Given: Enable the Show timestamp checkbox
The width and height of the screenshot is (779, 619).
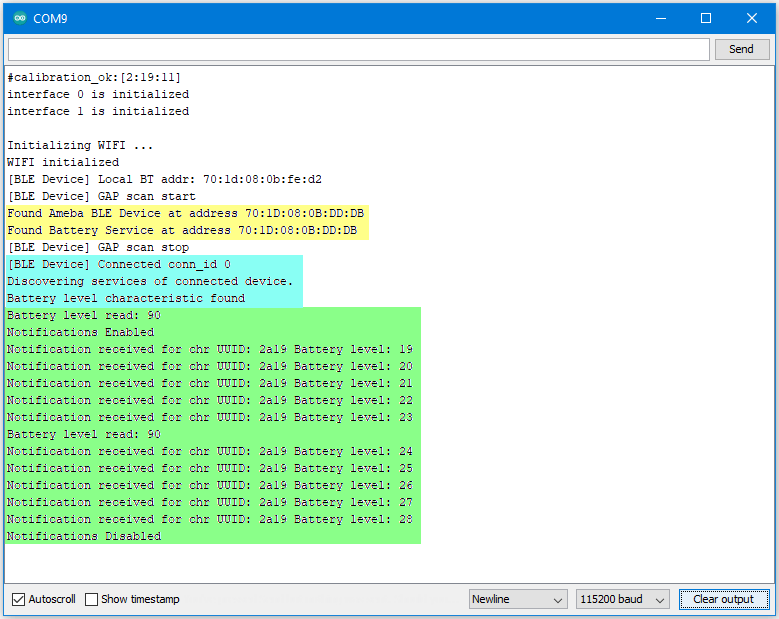Looking at the screenshot, I should [x=91, y=599].
